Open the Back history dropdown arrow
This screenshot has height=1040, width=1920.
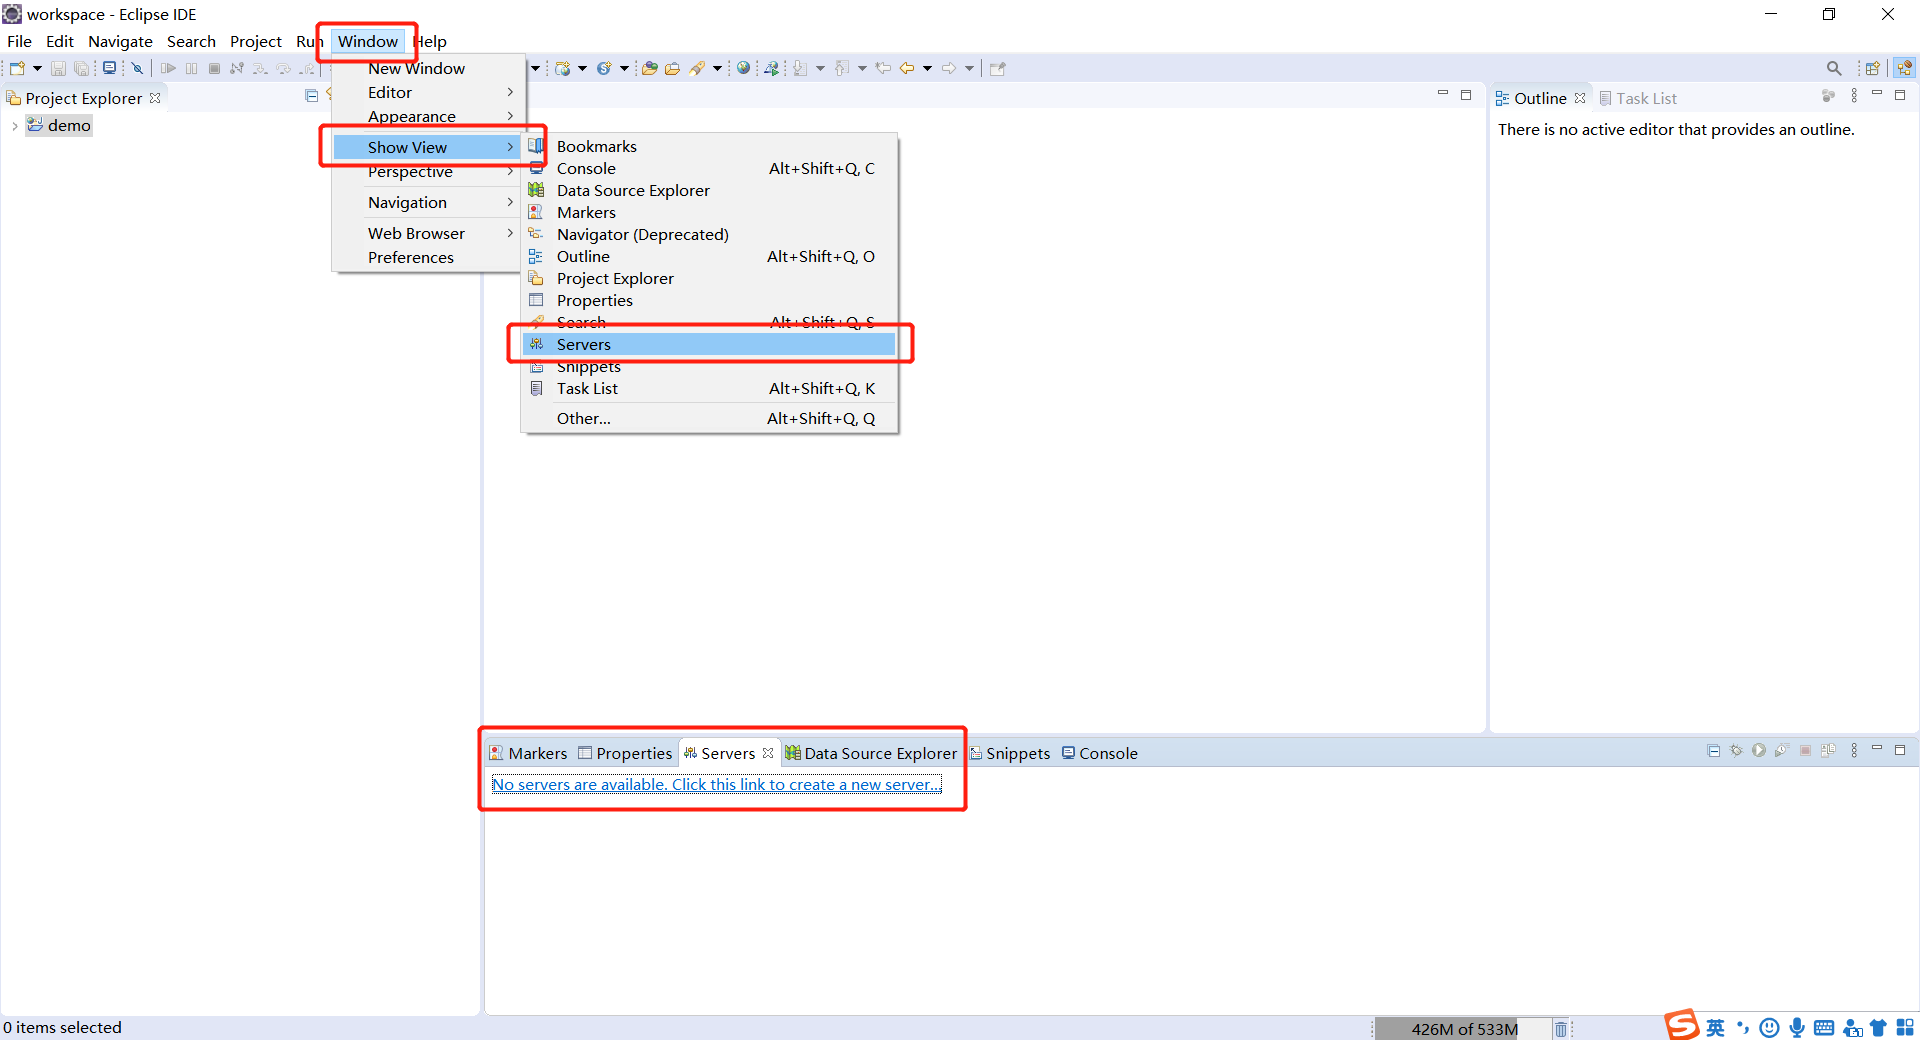click(927, 68)
